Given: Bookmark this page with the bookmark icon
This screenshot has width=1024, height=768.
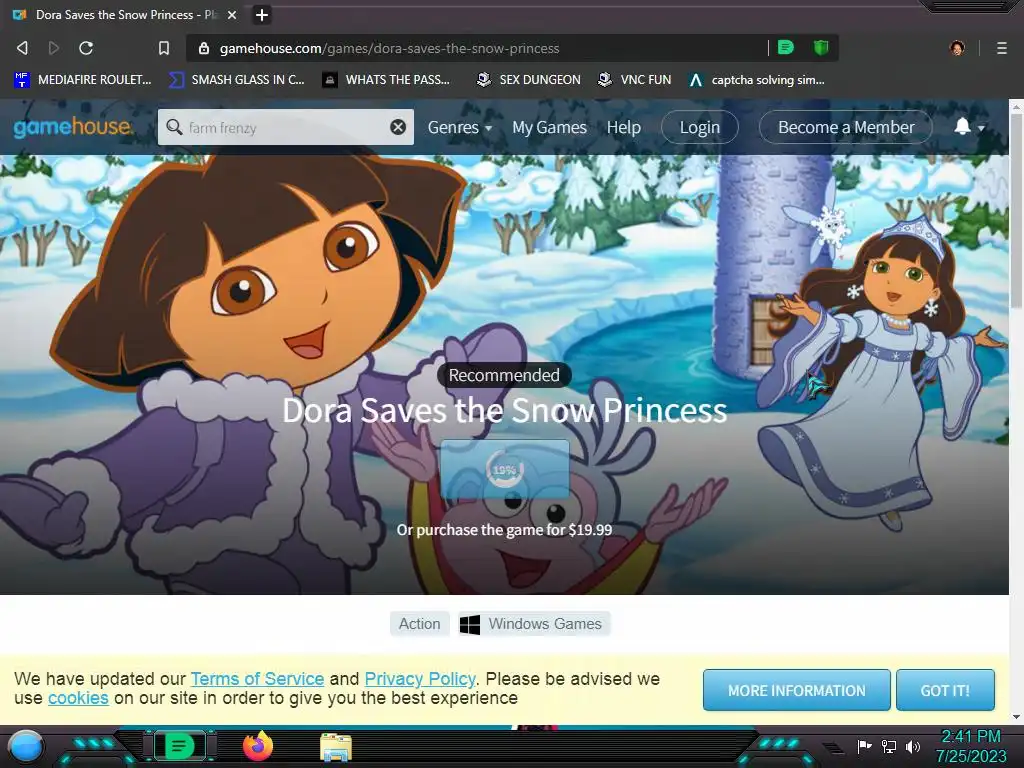Looking at the screenshot, I should (x=164, y=48).
